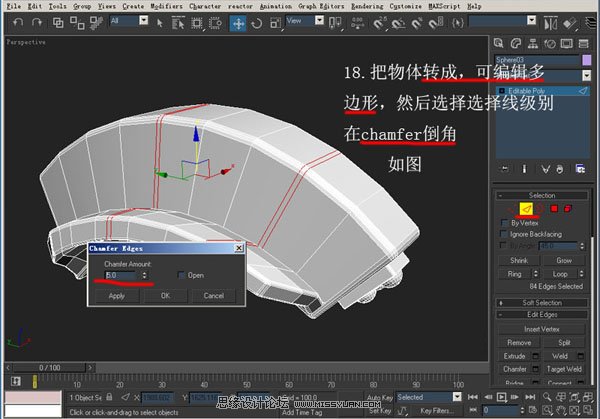Viewport: 600px width, 419px height.
Task: Open Mini Curve Editor icon left of timeline
Action: point(16,381)
